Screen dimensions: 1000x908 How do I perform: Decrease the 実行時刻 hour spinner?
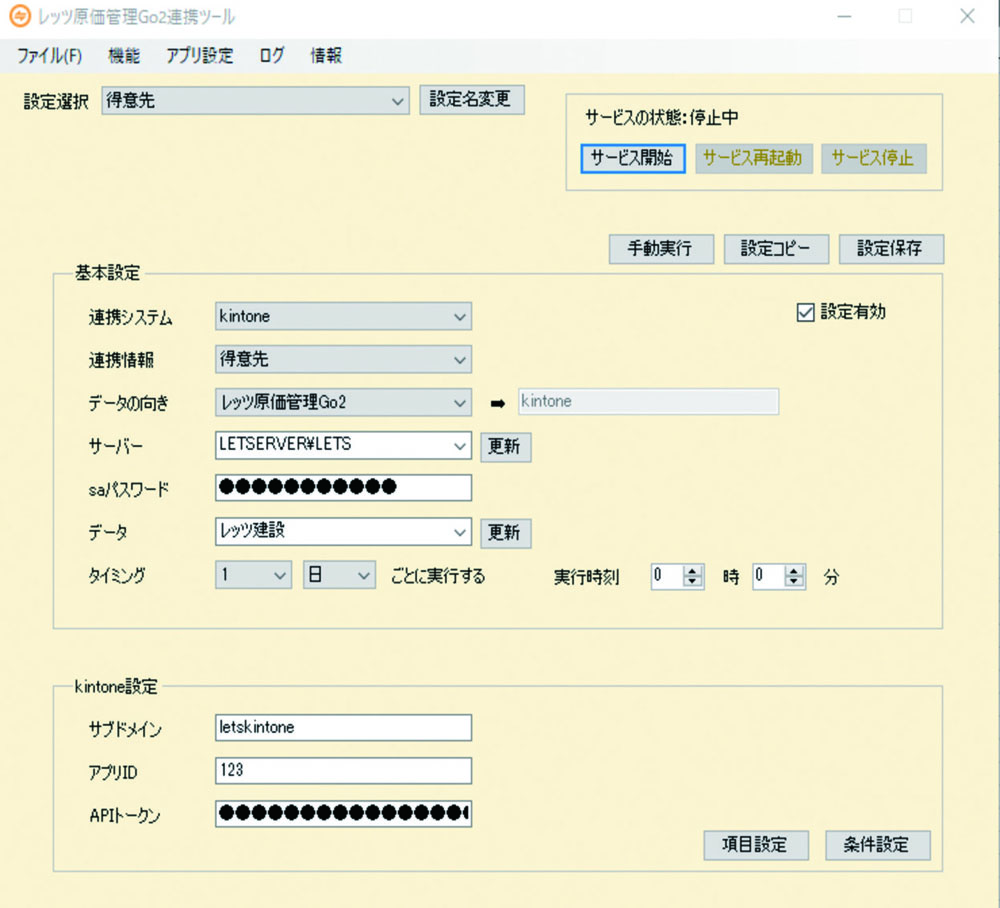pos(693,582)
